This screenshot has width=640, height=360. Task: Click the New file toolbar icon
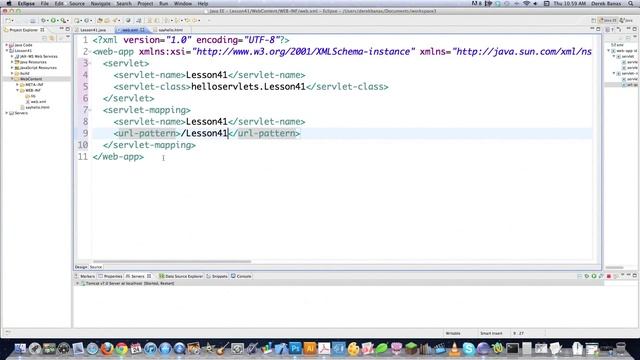pos(8,20)
